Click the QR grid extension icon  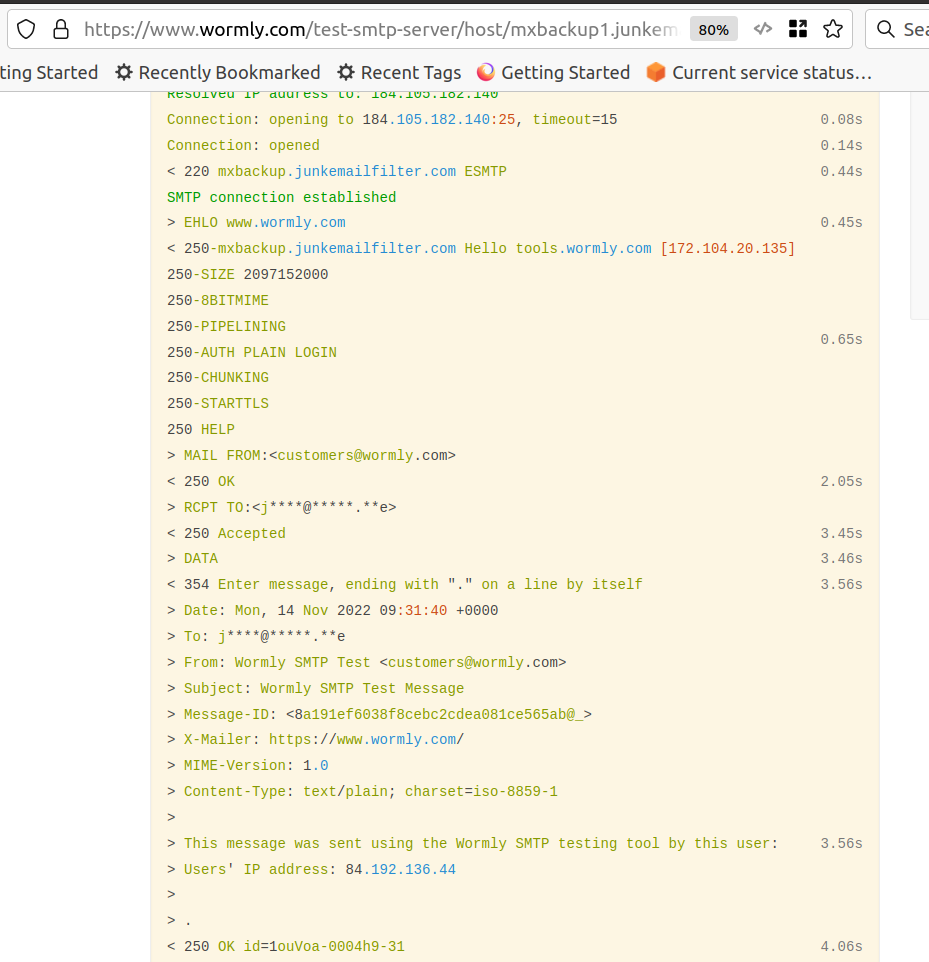(798, 29)
